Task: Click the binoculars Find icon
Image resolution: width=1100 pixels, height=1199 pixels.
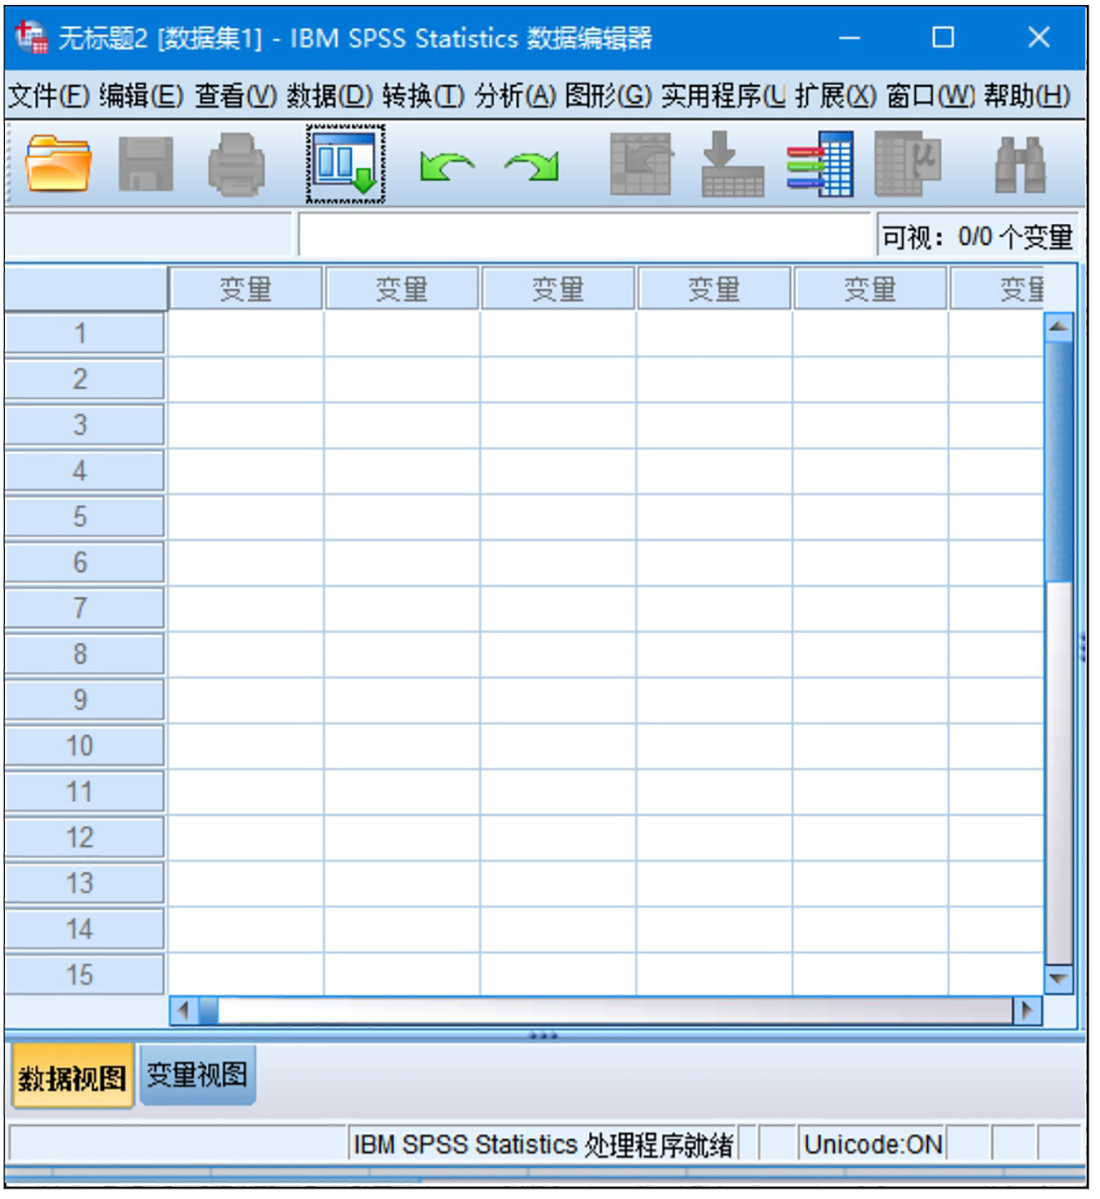Action: pos(1019,165)
